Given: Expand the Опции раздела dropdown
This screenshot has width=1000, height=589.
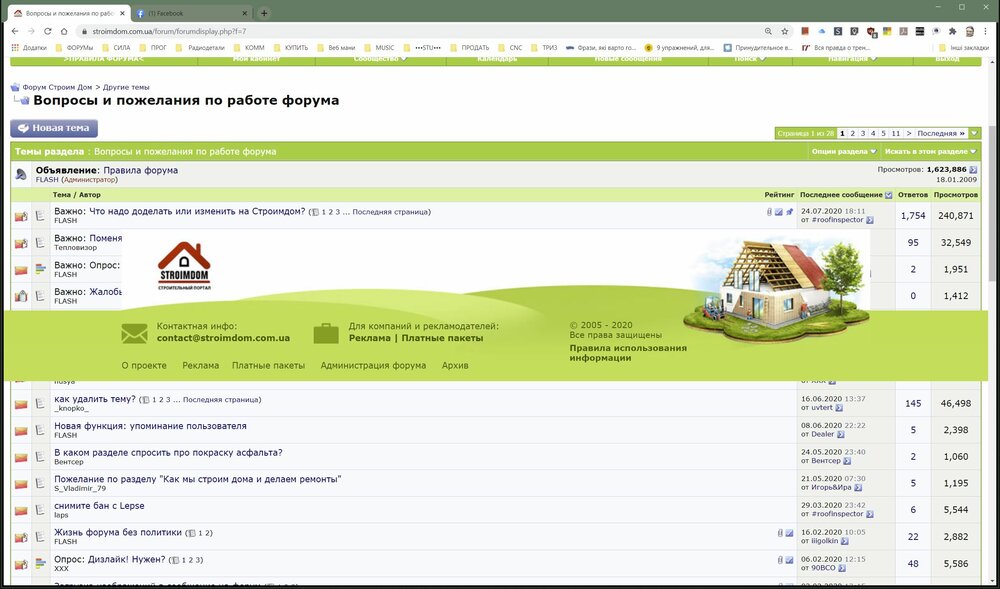Looking at the screenshot, I should 844,152.
